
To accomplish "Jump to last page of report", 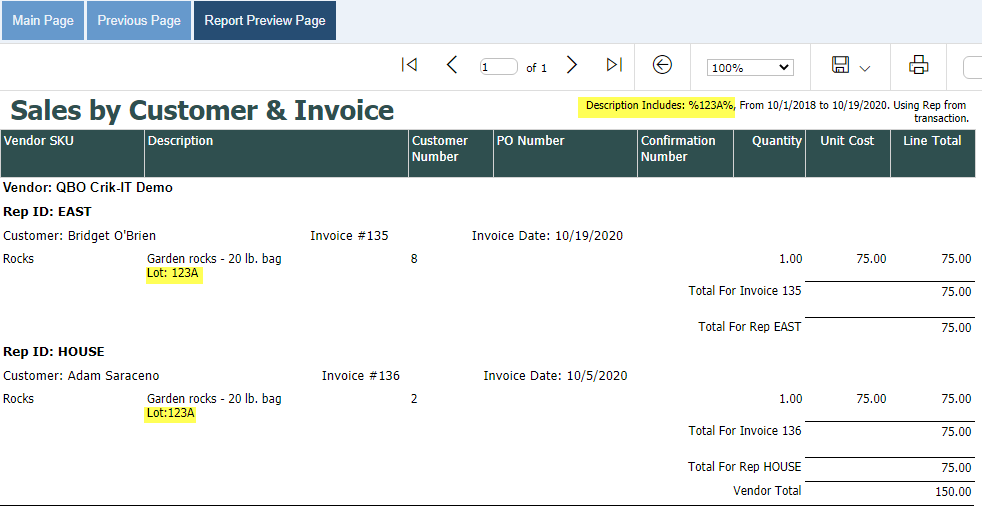I will (614, 65).
